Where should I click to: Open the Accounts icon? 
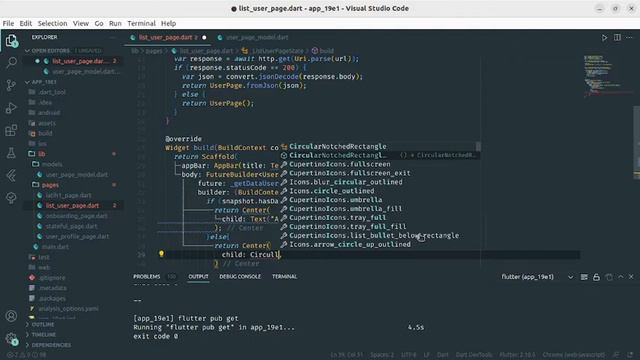click(11, 316)
